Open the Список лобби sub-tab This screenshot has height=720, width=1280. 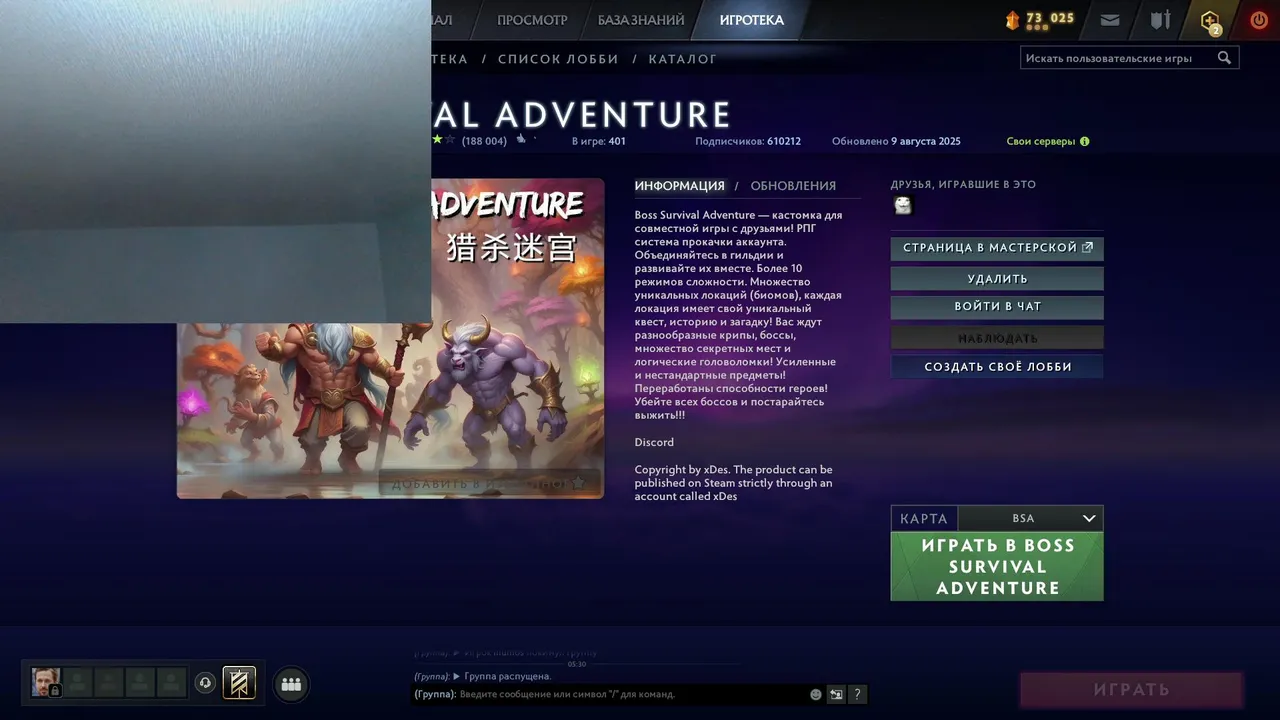click(558, 59)
